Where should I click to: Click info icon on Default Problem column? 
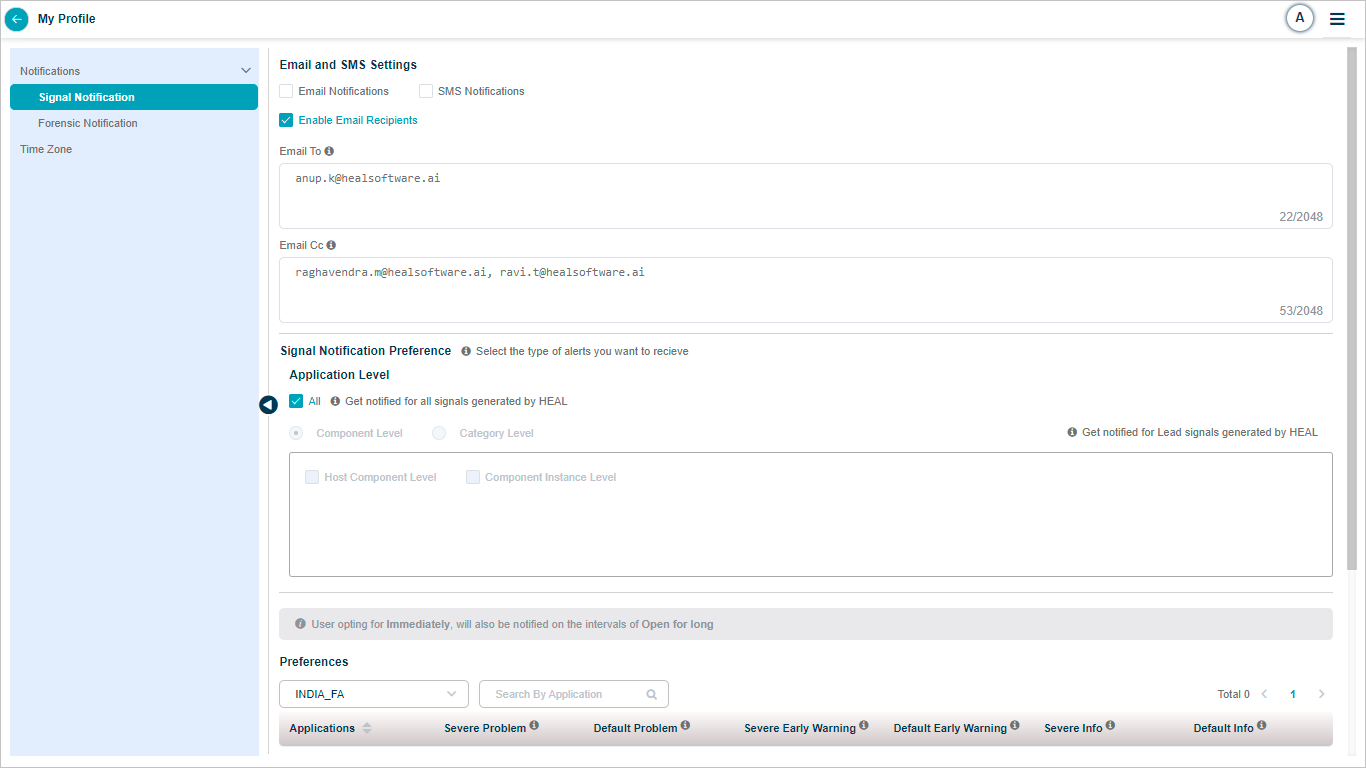coord(685,725)
